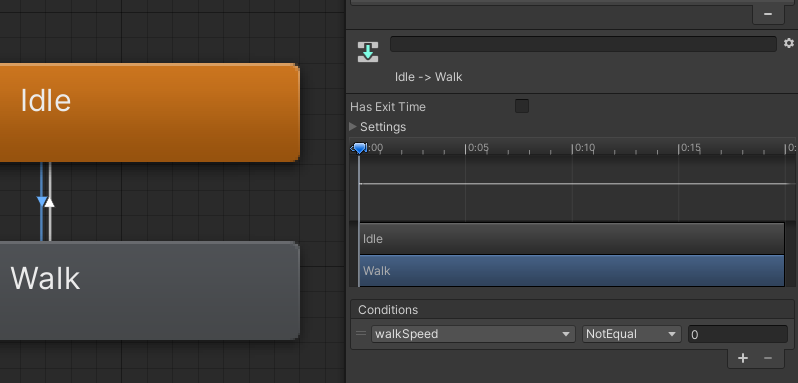Screen dimensions: 798x383
Task: Open the walkSpeed parameter dropdown
Action: [x=473, y=334]
